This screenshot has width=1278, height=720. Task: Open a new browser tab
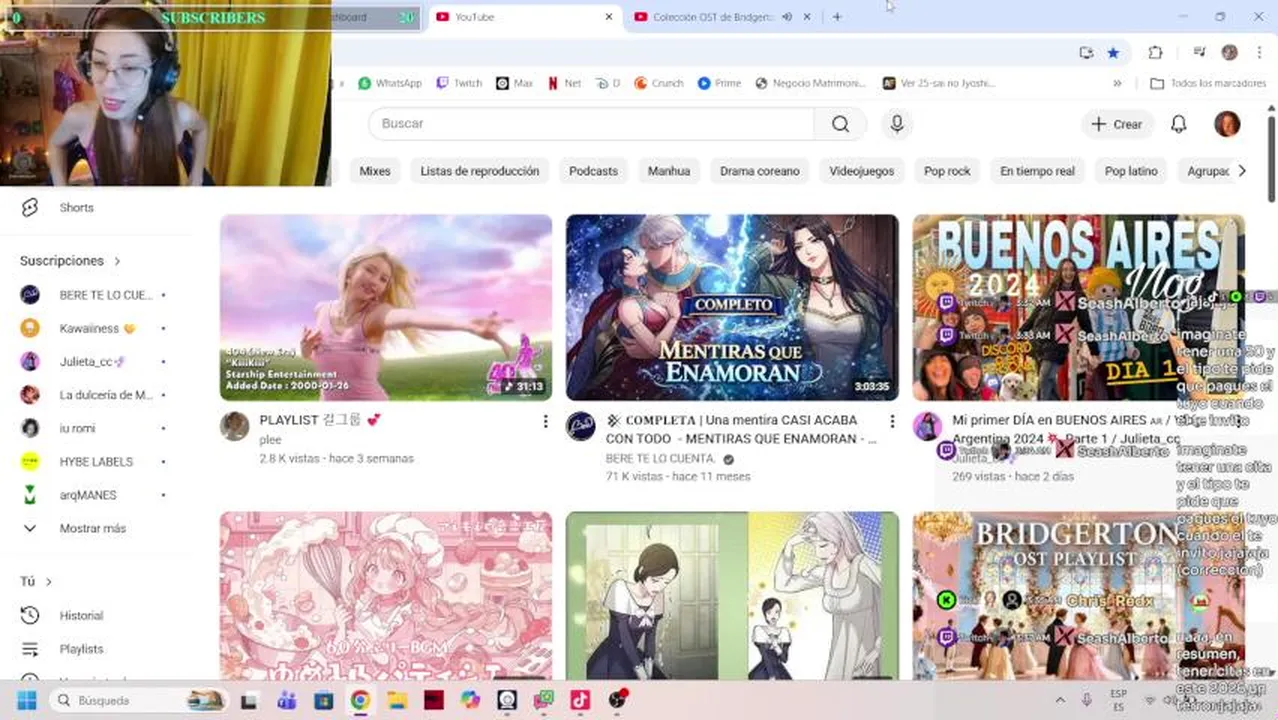(x=837, y=17)
